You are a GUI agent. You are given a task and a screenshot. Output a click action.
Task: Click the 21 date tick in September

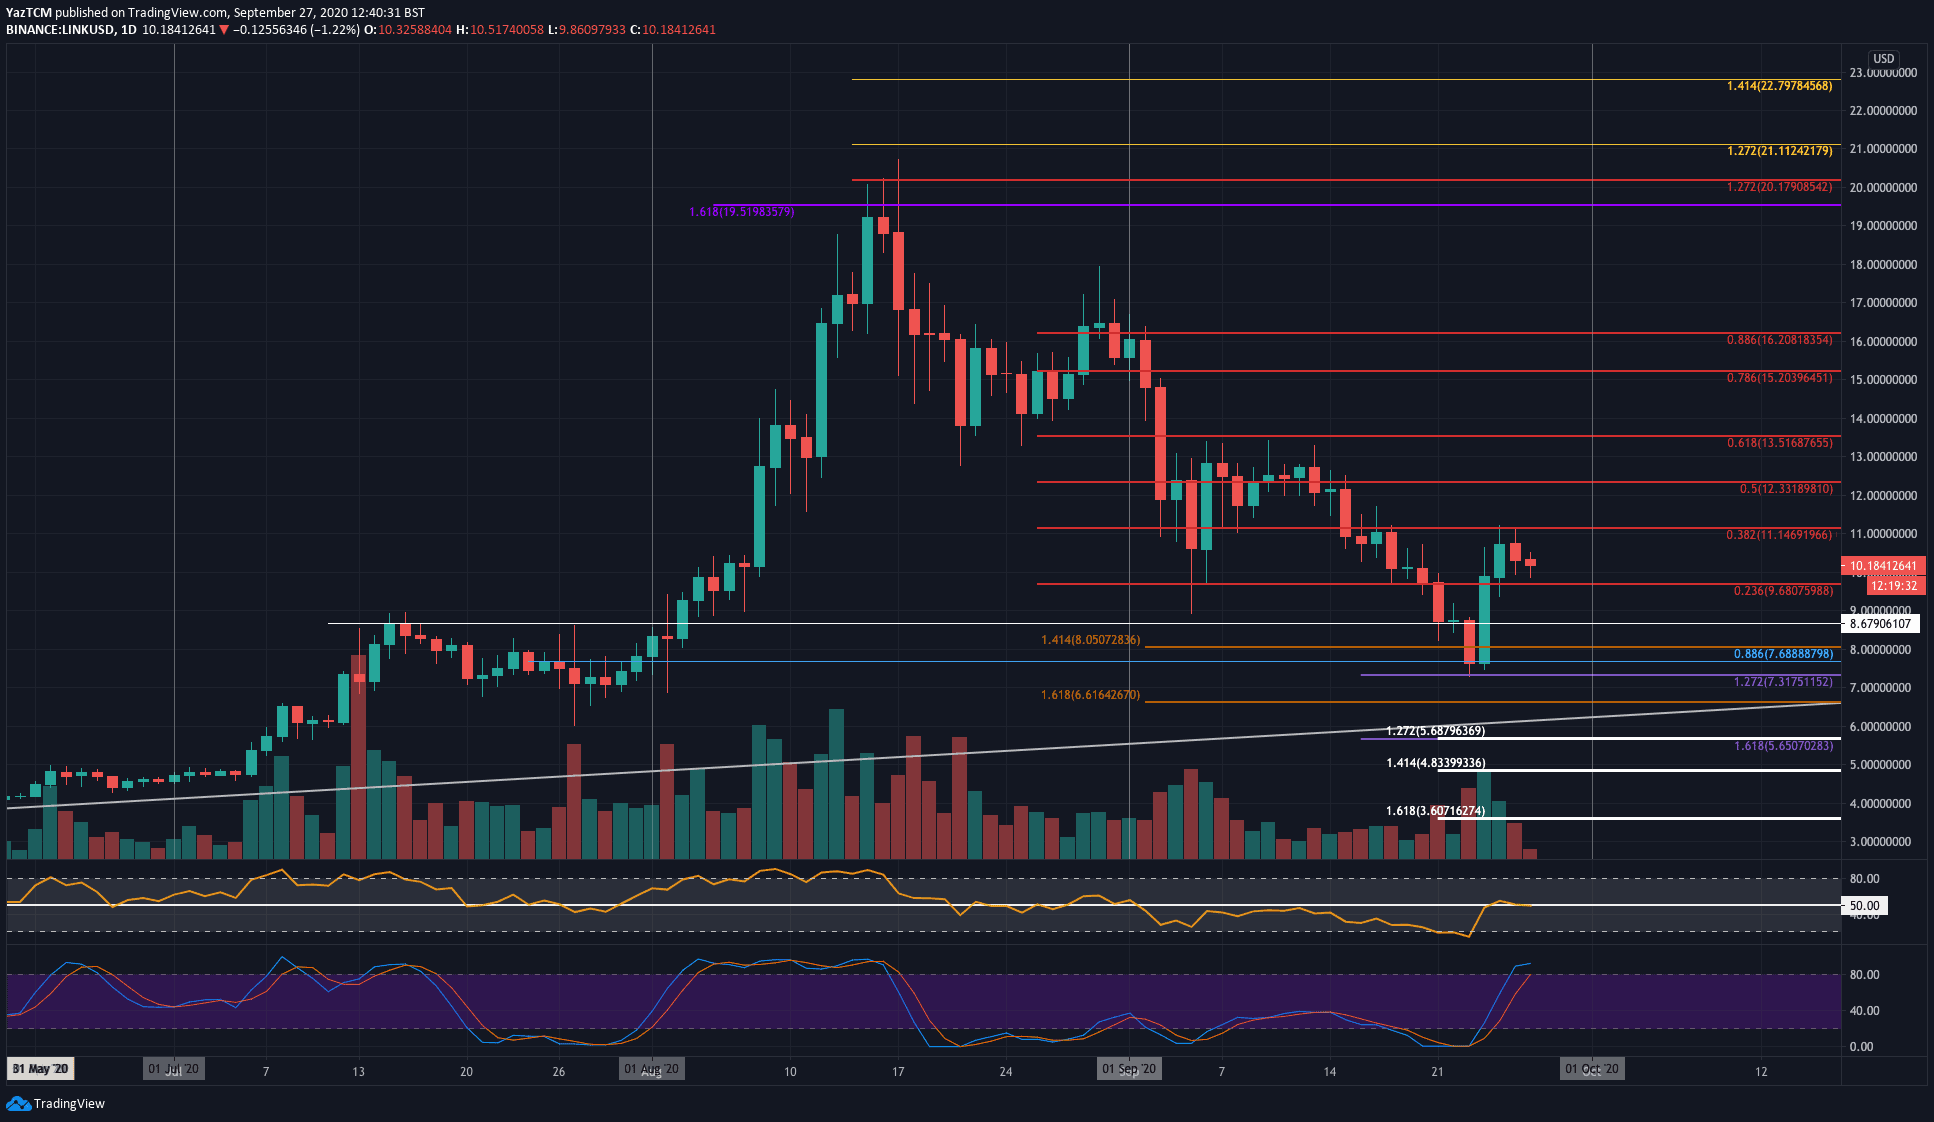tap(1437, 1072)
